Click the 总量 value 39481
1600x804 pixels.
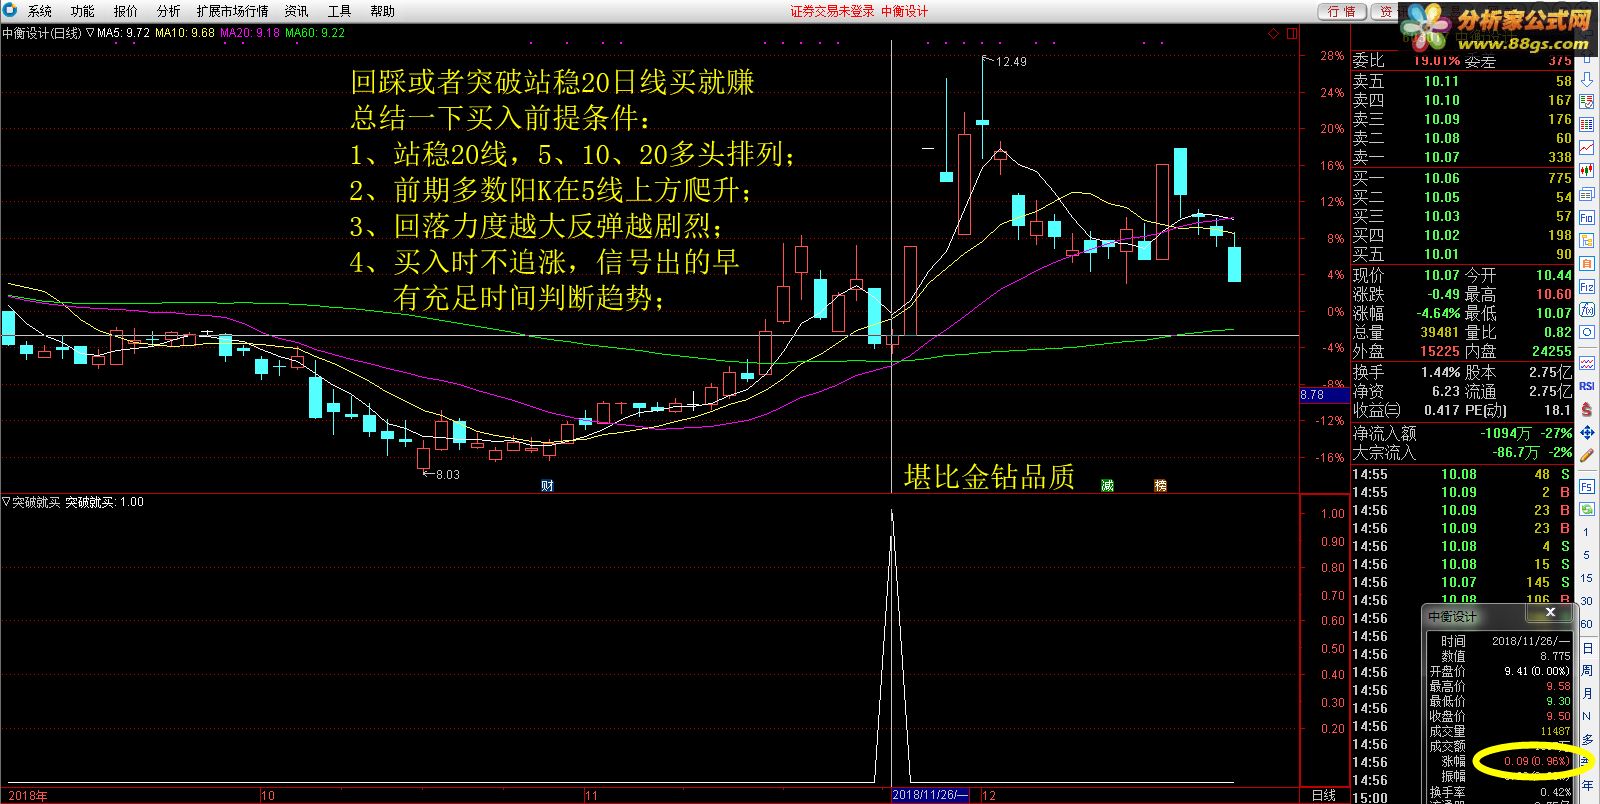point(1440,332)
